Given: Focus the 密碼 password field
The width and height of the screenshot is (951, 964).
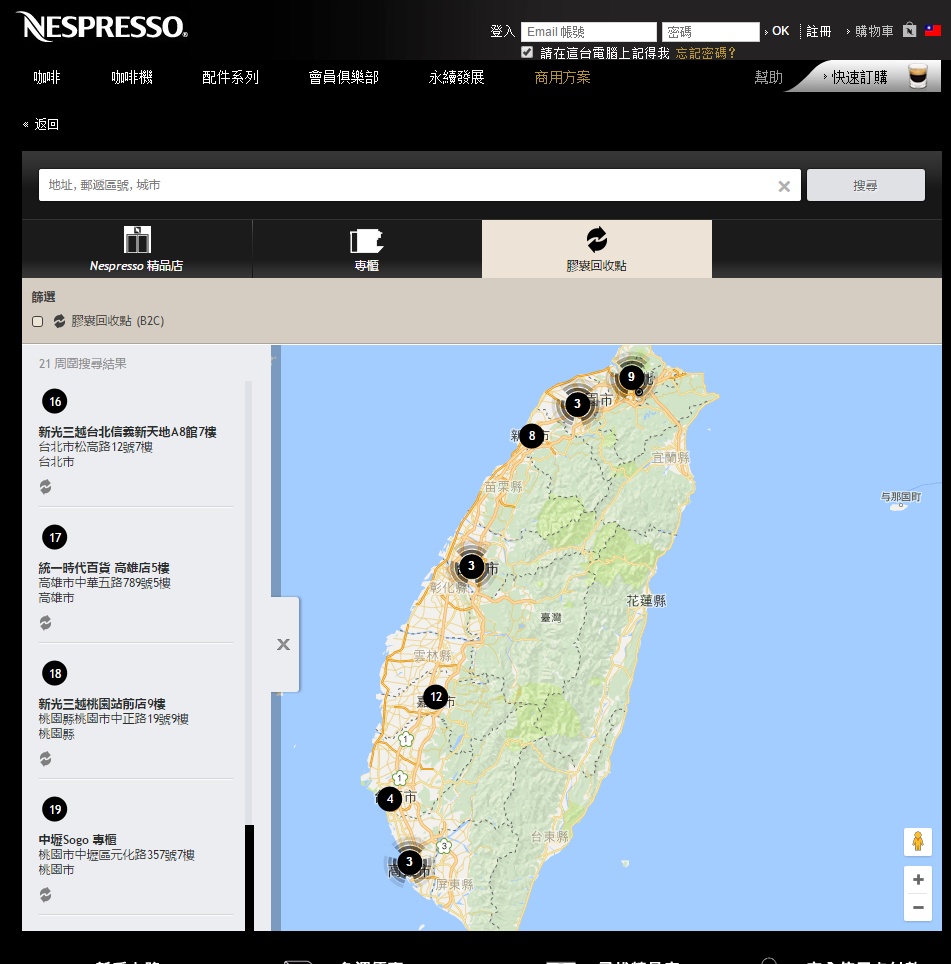Looking at the screenshot, I should click(711, 31).
